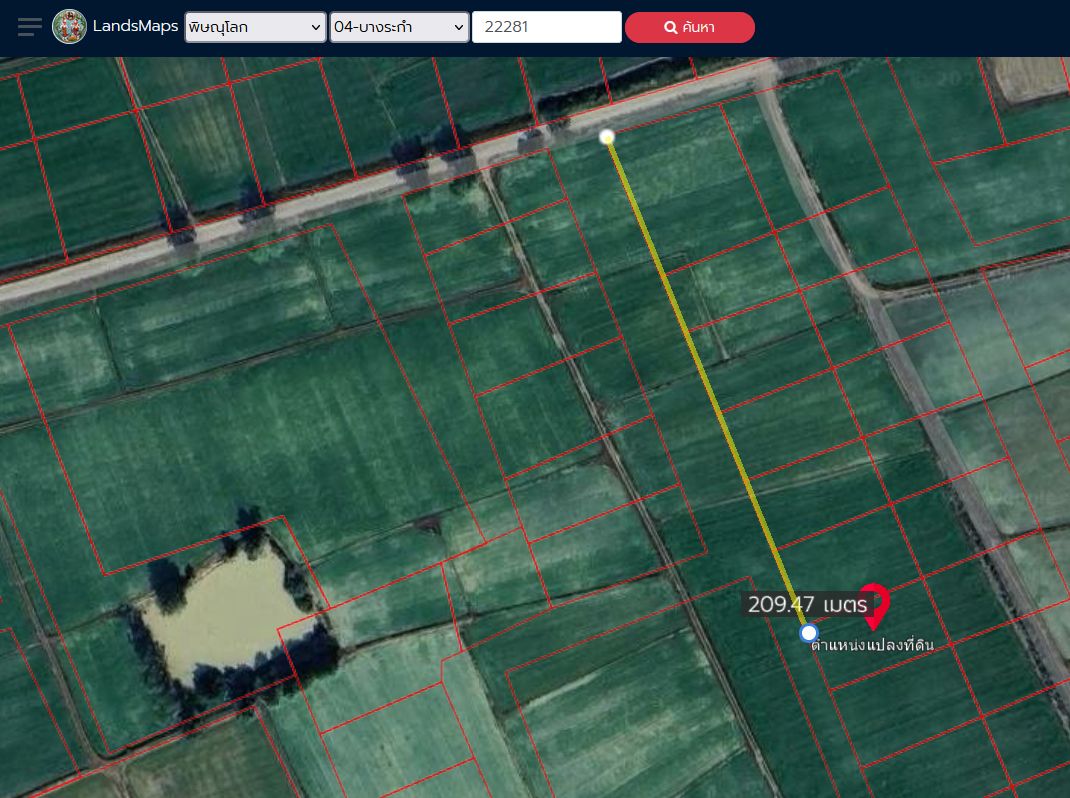Focus the parcel number field showing 22281

[547, 27]
